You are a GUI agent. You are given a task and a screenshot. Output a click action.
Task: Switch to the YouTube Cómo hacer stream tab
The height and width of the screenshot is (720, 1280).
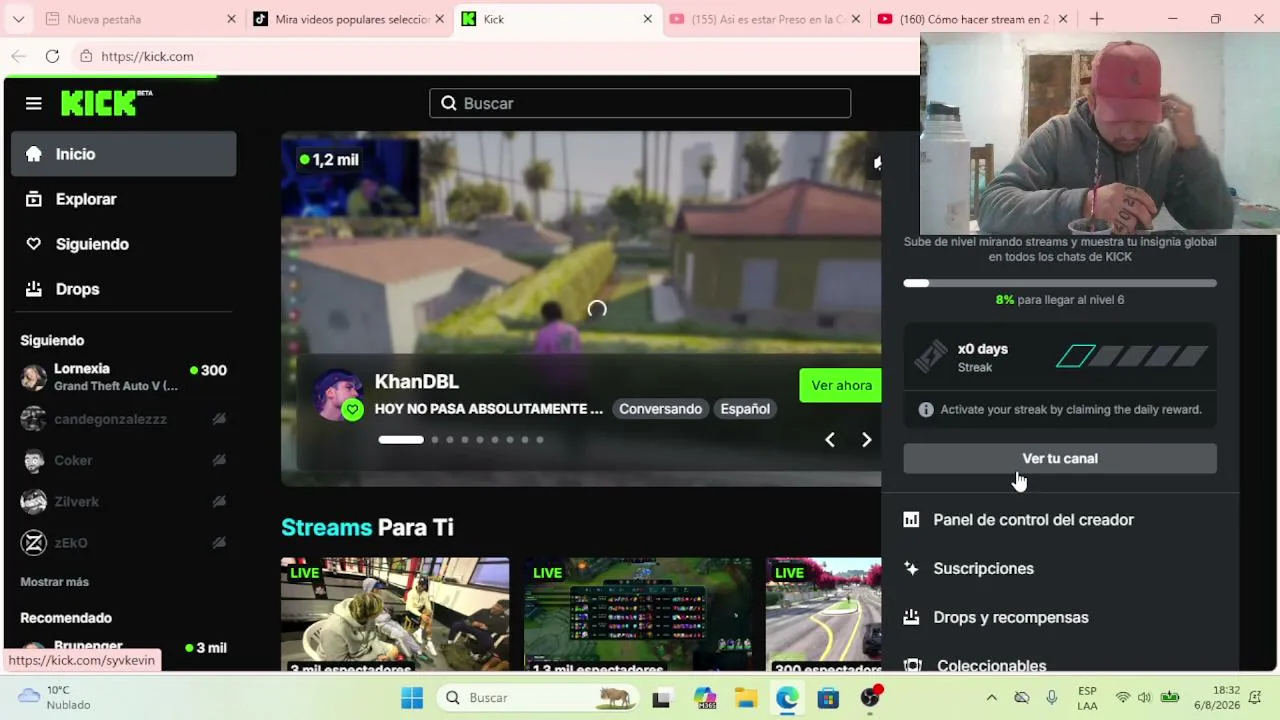[972, 19]
